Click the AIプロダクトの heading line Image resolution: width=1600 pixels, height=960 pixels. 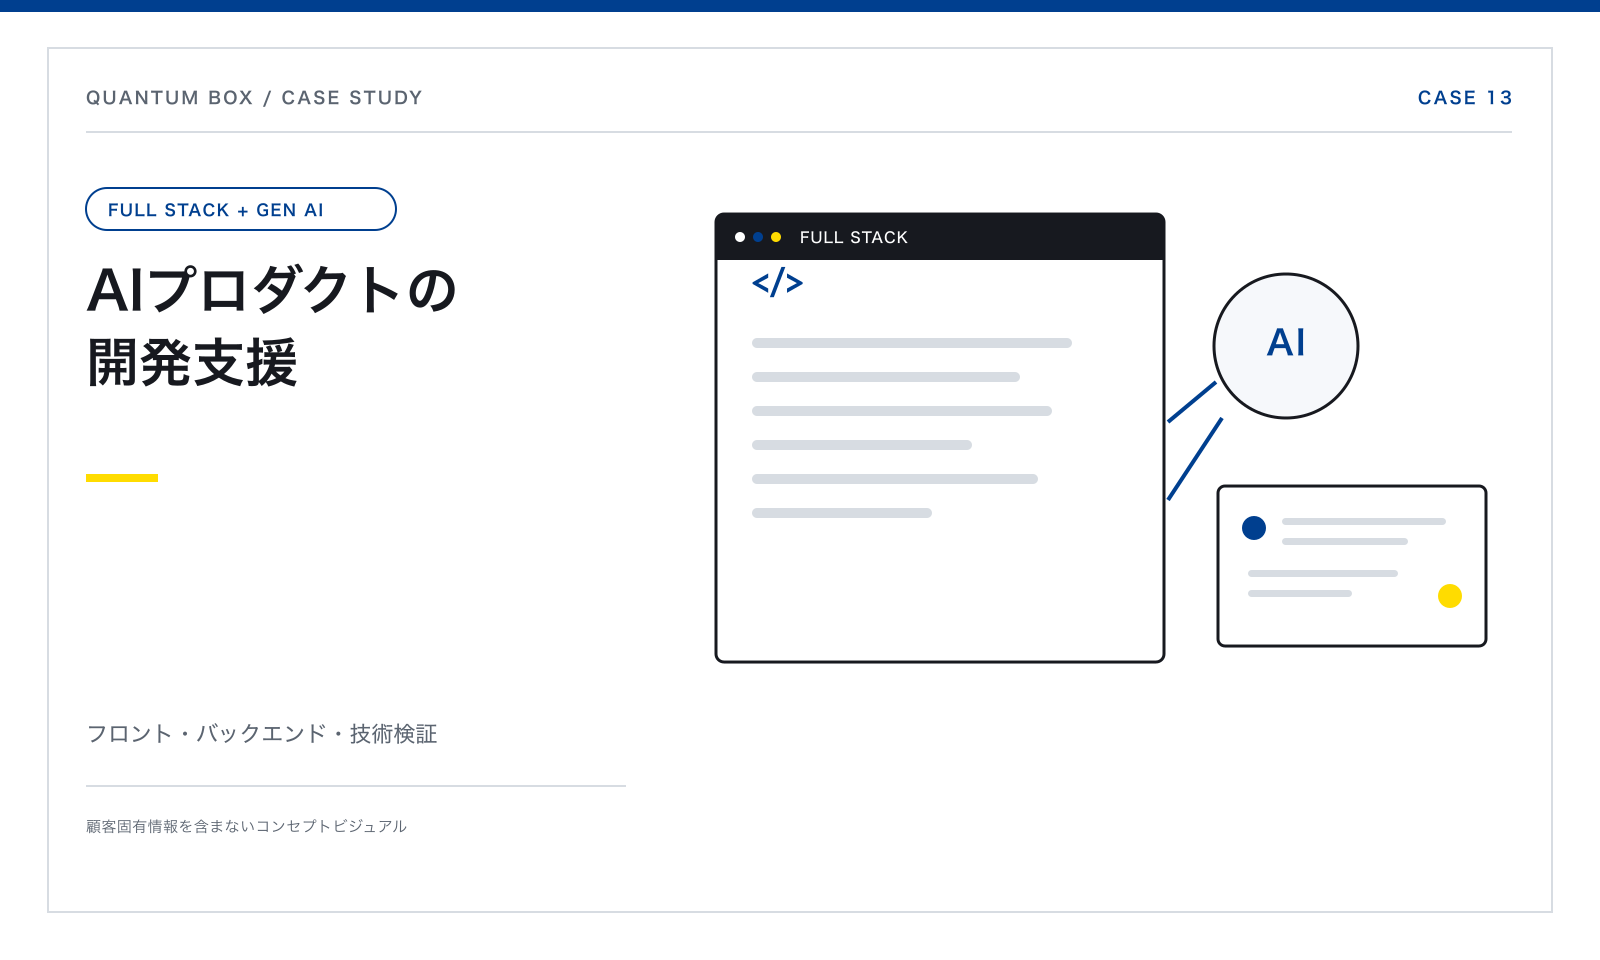[x=272, y=290]
